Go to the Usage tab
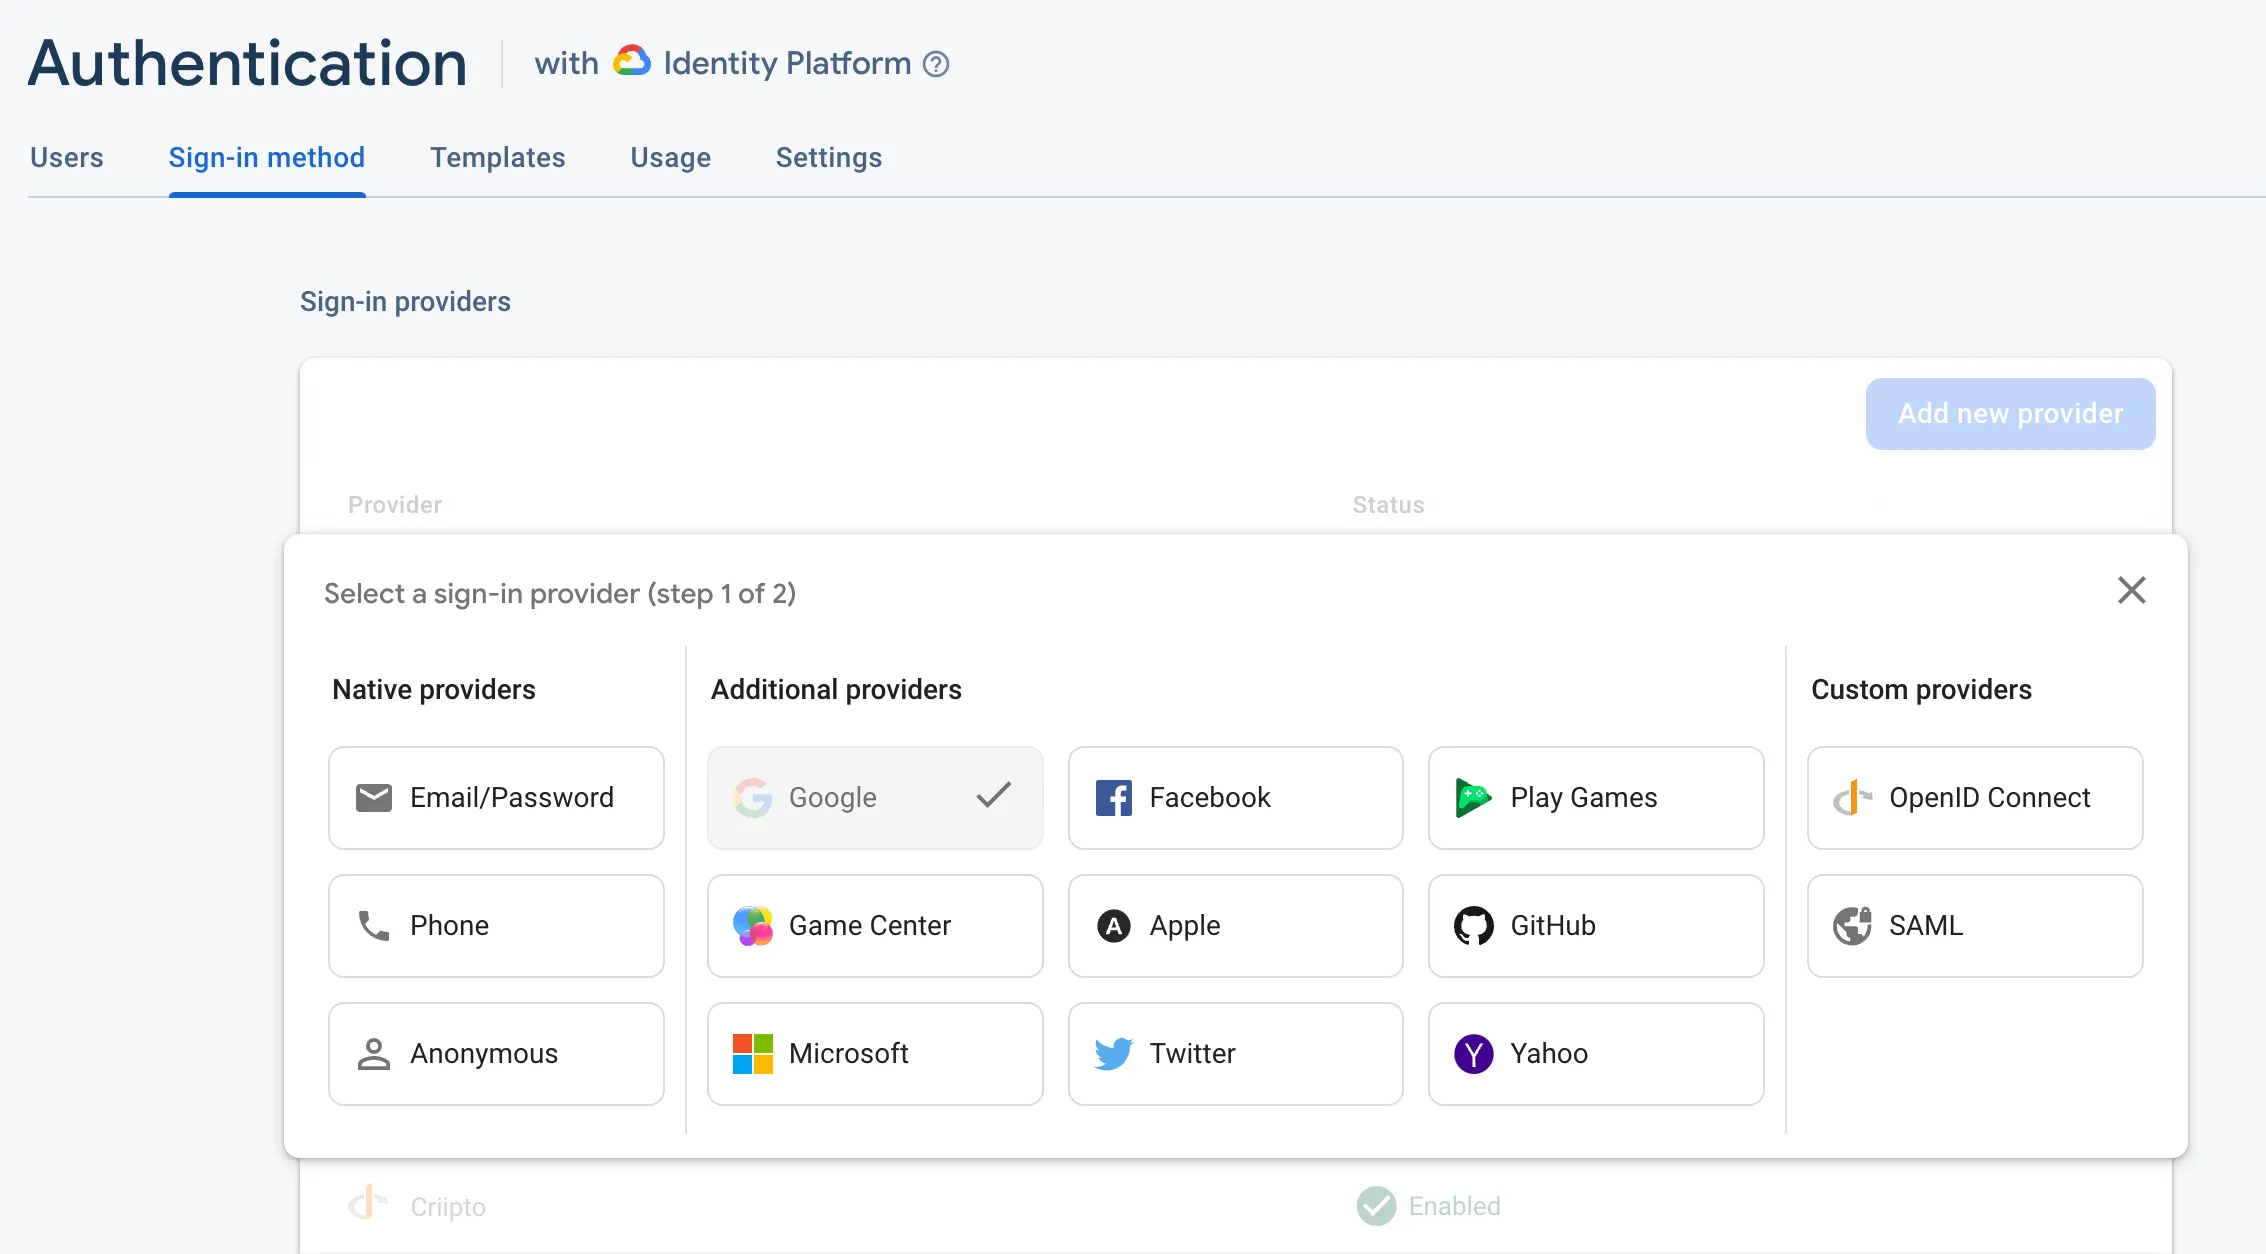 671,158
